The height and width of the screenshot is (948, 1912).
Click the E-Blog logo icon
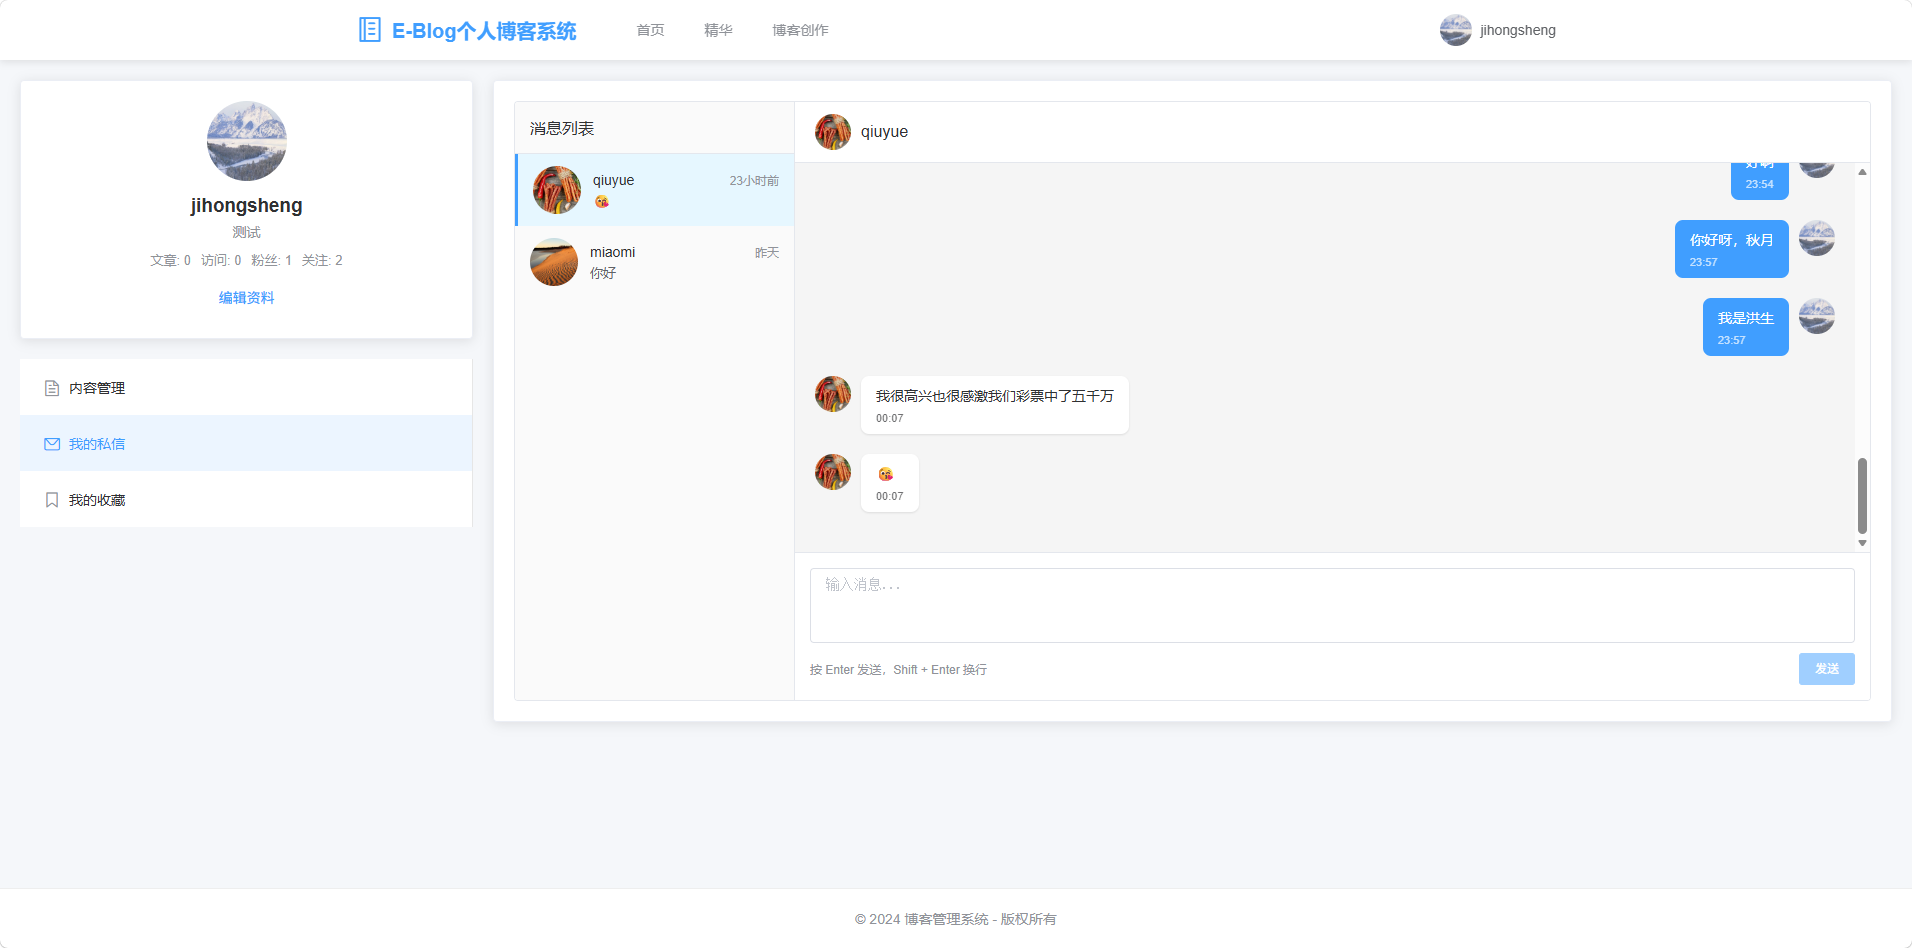click(x=369, y=30)
